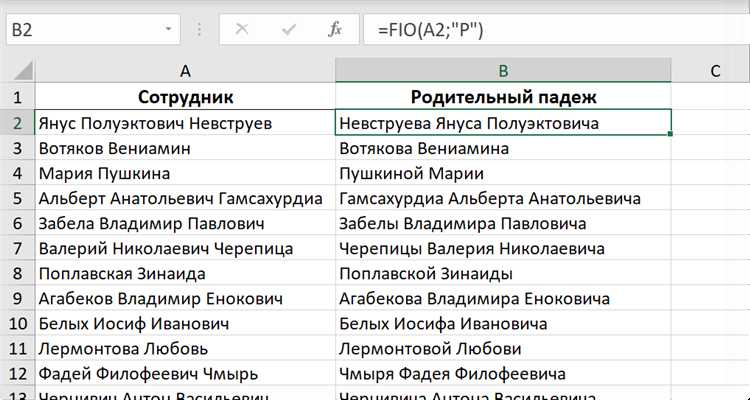Select header cell Родительный падеж

pyautogui.click(x=503, y=97)
